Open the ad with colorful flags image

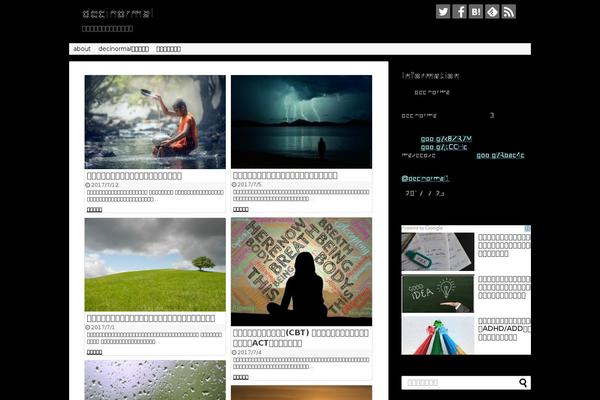pos(438,335)
